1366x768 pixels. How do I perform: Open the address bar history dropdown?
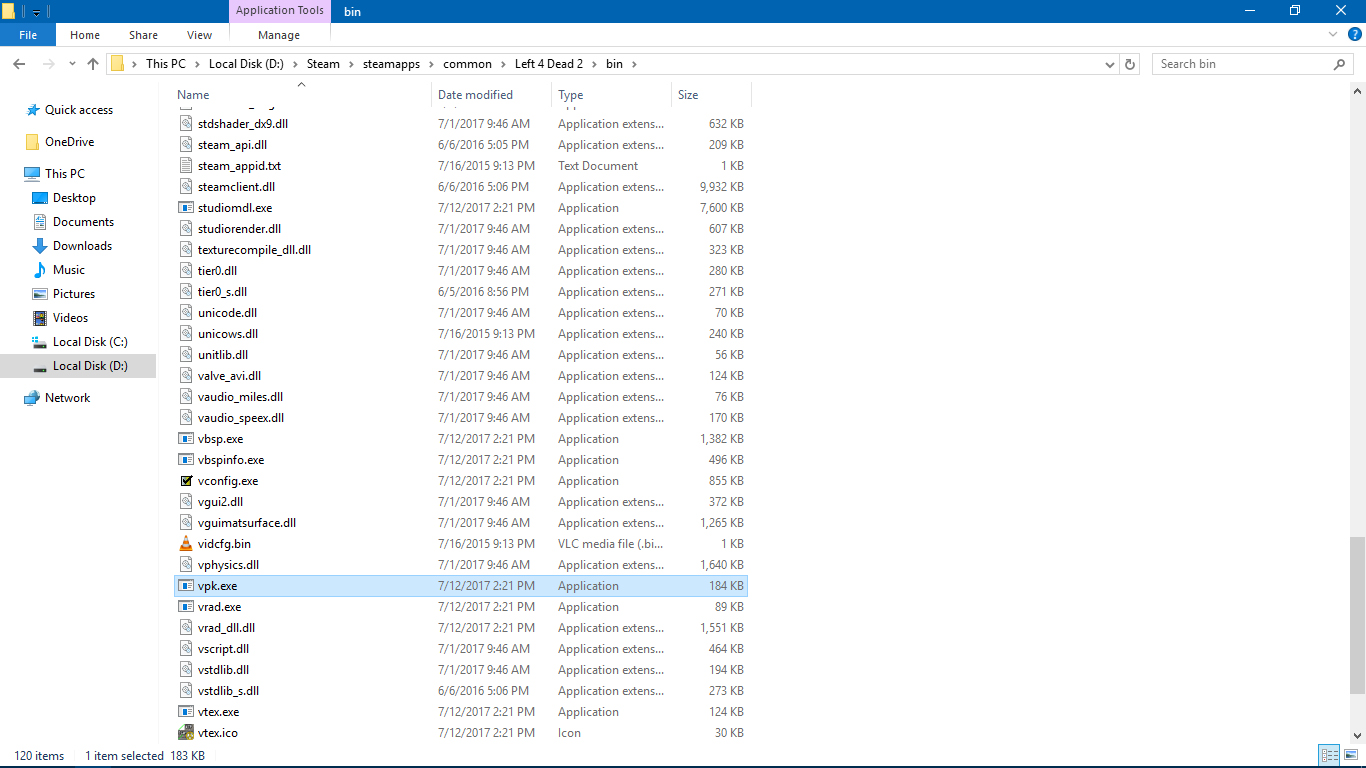click(x=1110, y=64)
